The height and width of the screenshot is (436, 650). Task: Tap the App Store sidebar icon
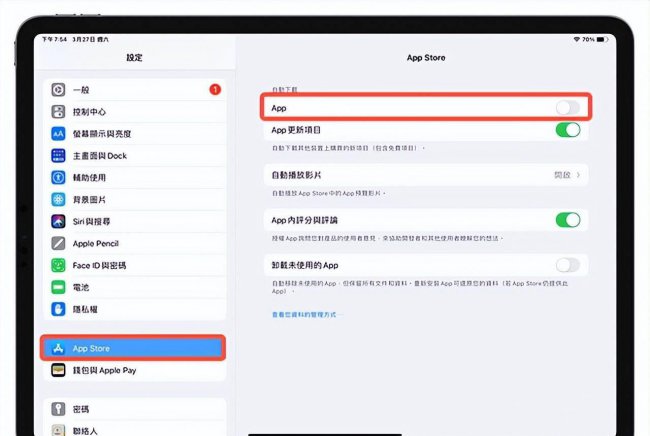(x=58, y=348)
